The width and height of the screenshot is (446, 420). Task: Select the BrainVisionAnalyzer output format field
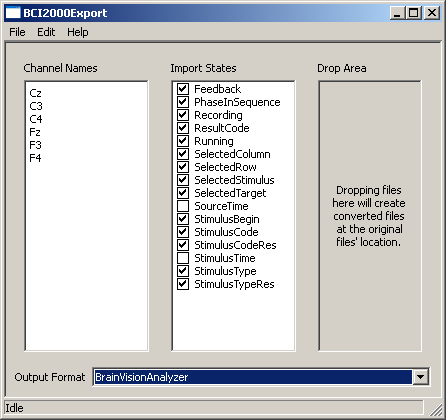click(253, 377)
